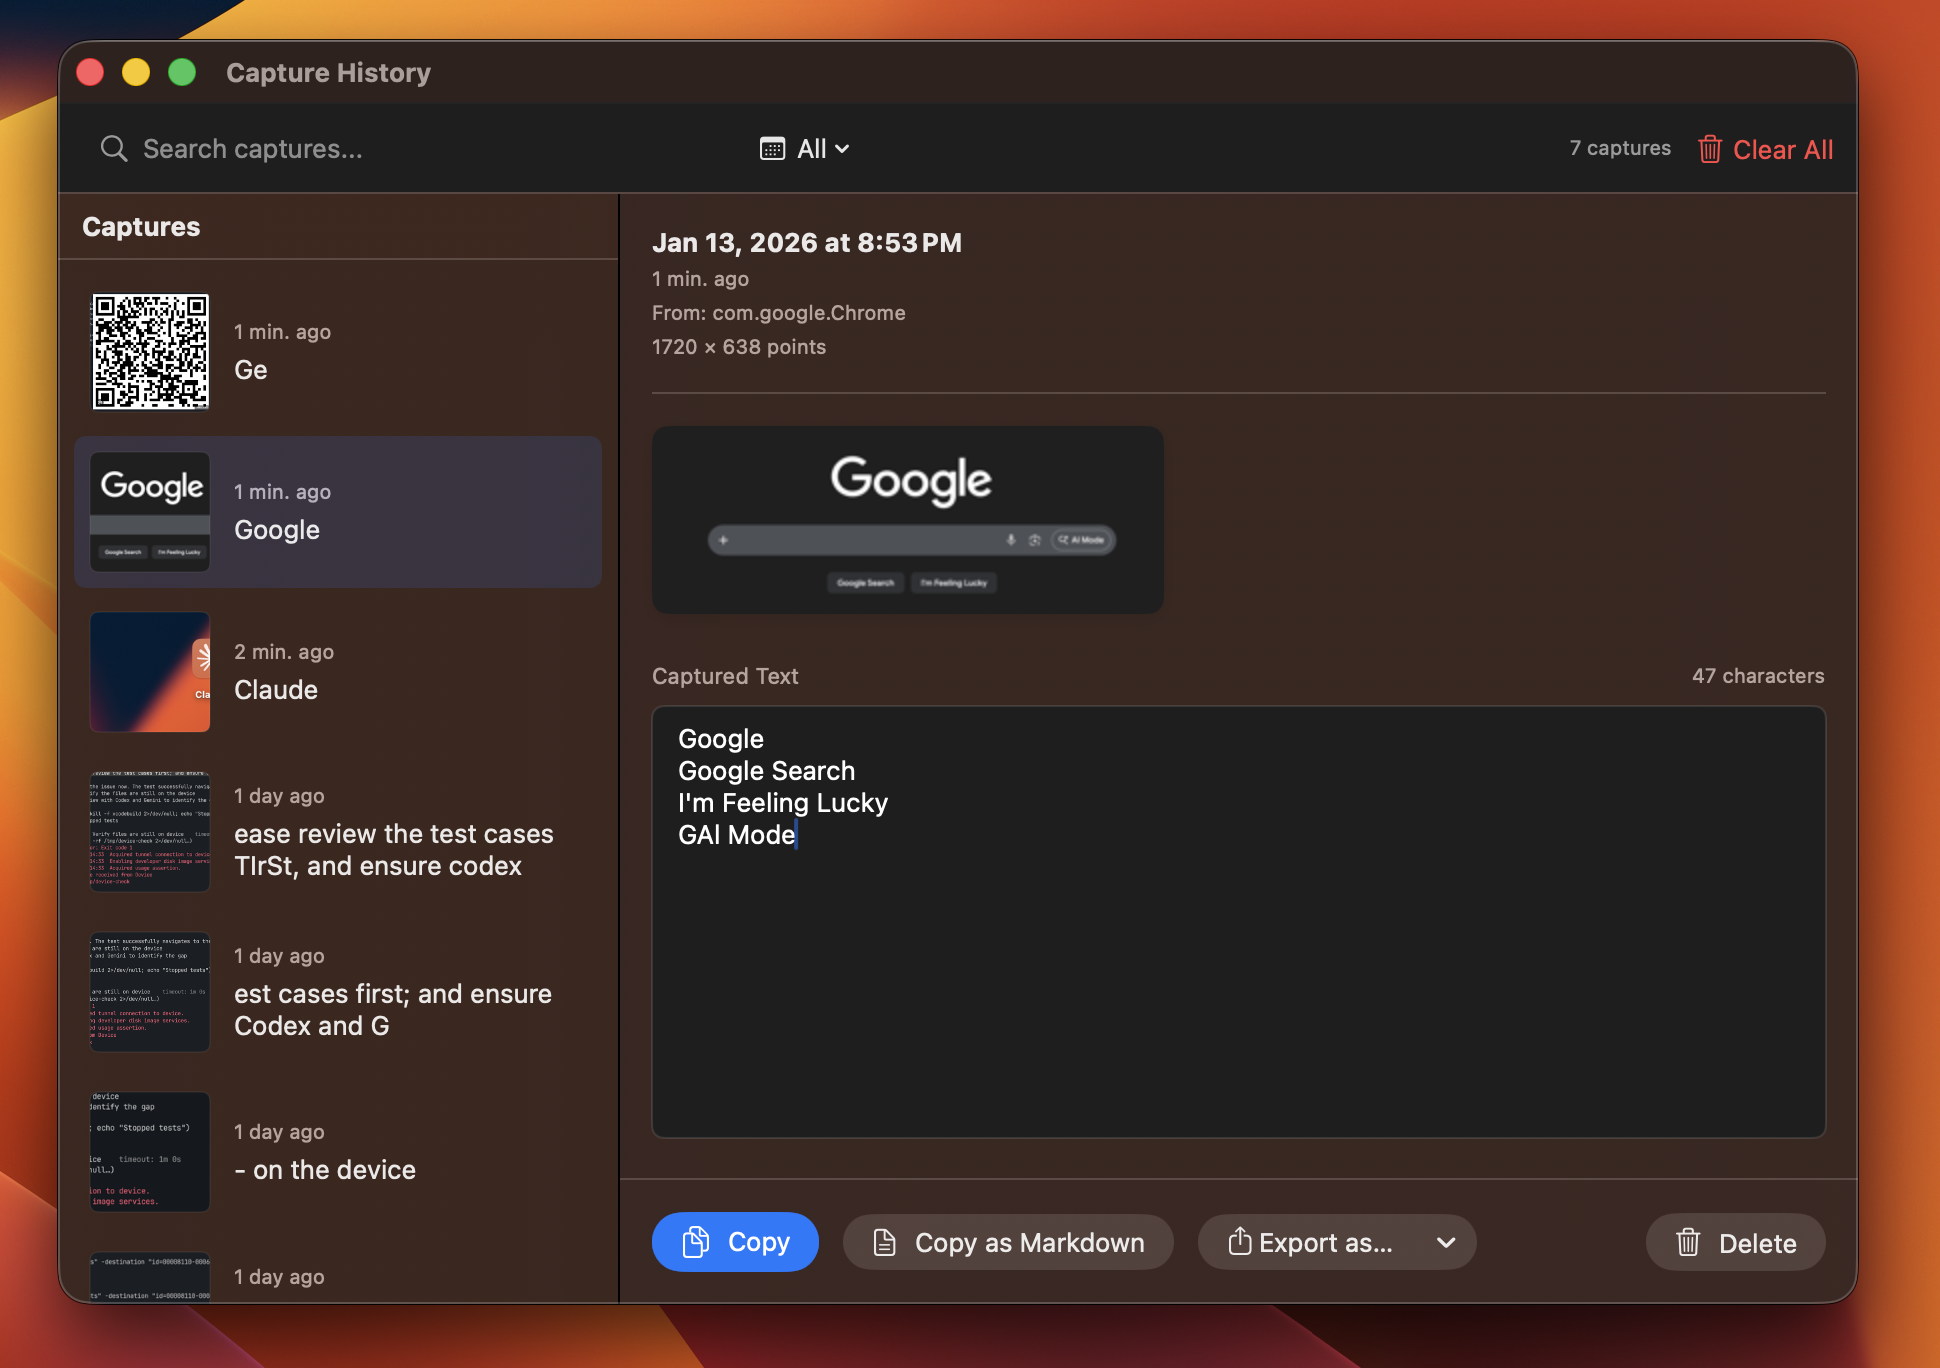Screen dimensions: 1940x1368
Task: Click the magnifying glass search icon
Action: coord(114,148)
